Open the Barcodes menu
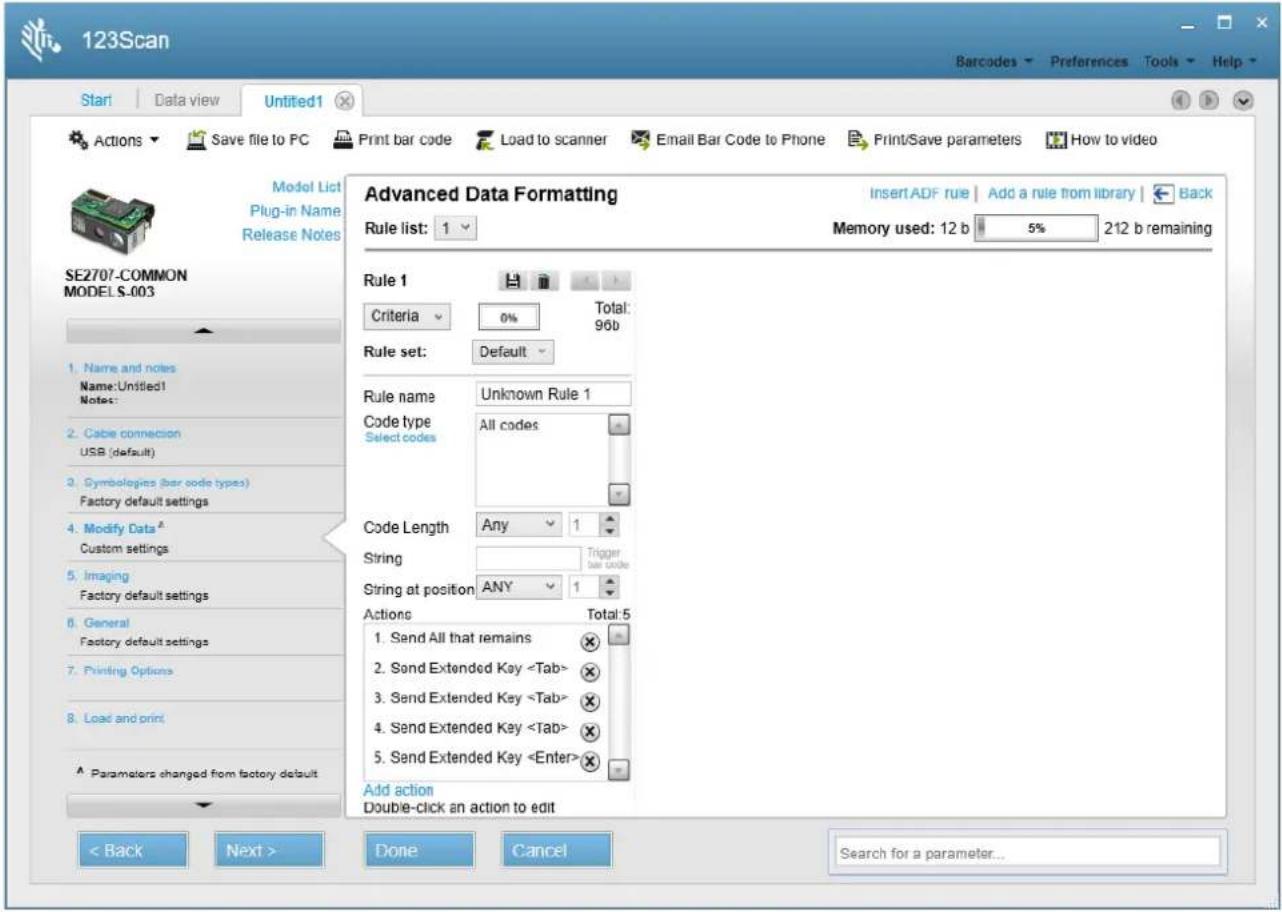Viewport: 1282px width, 912px height. point(993,62)
